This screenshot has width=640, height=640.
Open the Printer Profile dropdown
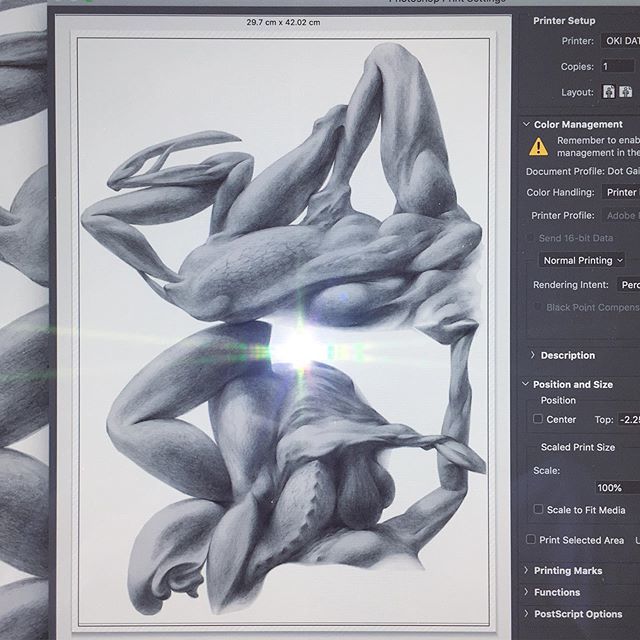point(621,216)
